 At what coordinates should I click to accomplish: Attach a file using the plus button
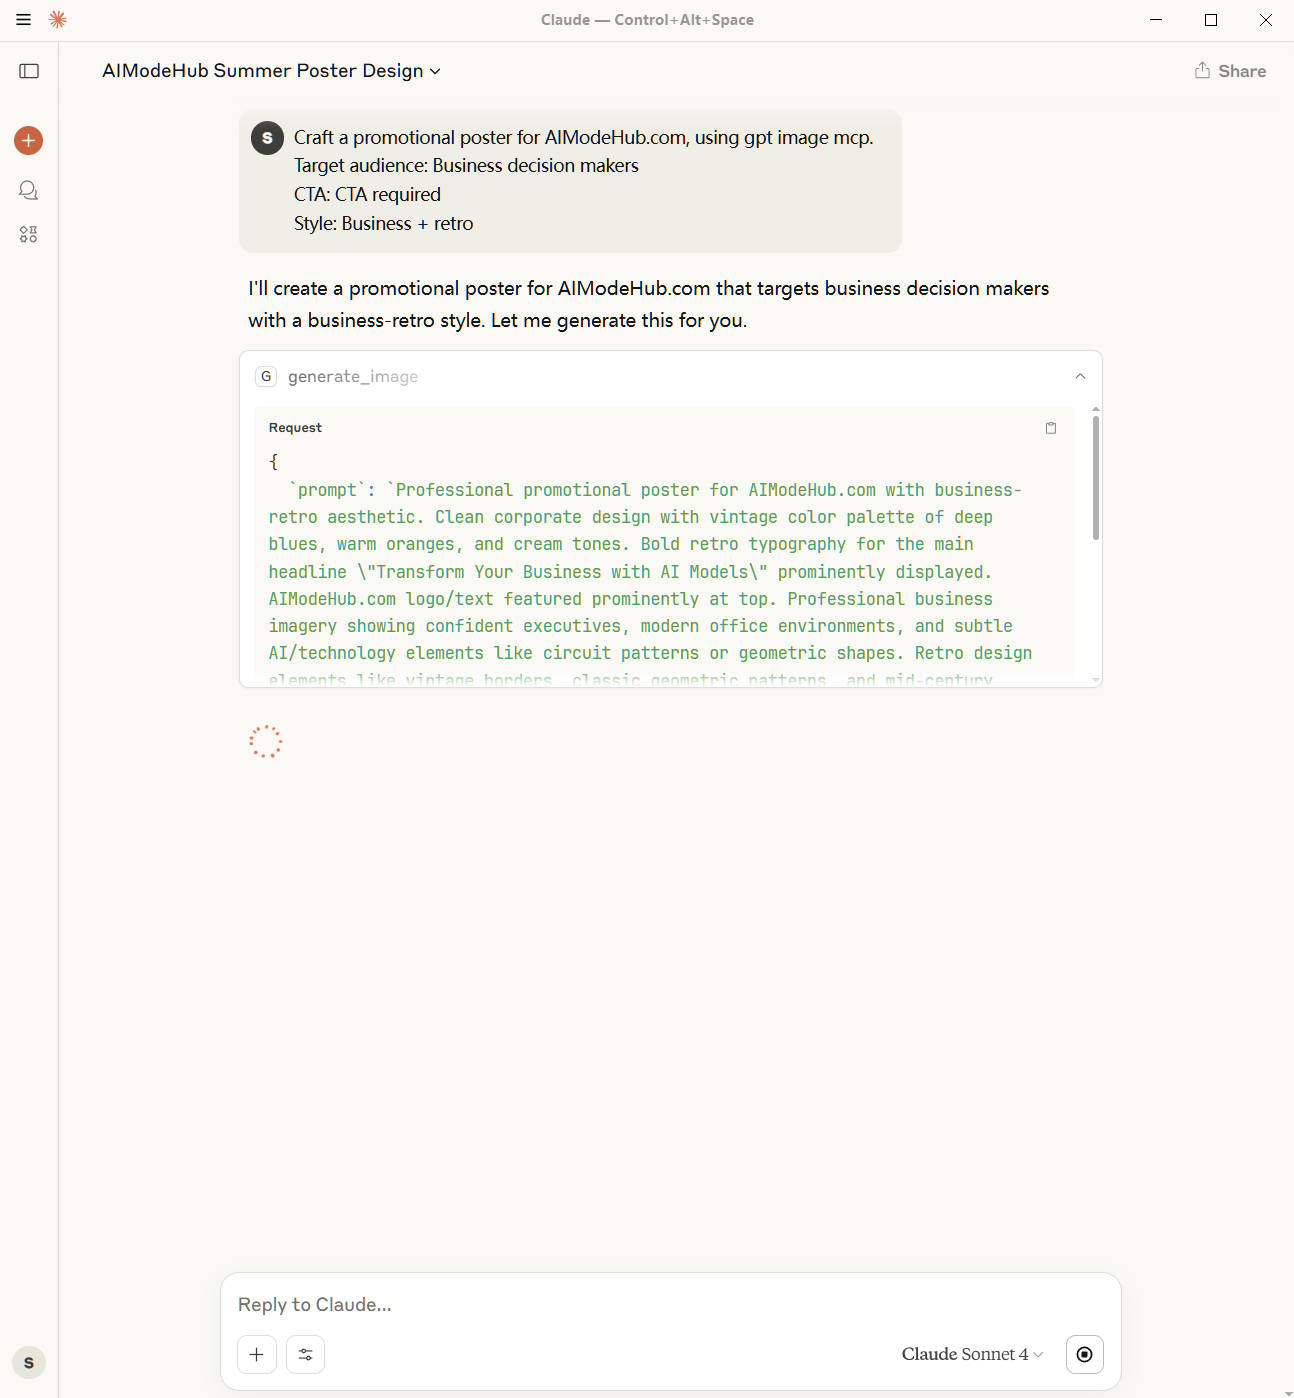click(256, 1354)
